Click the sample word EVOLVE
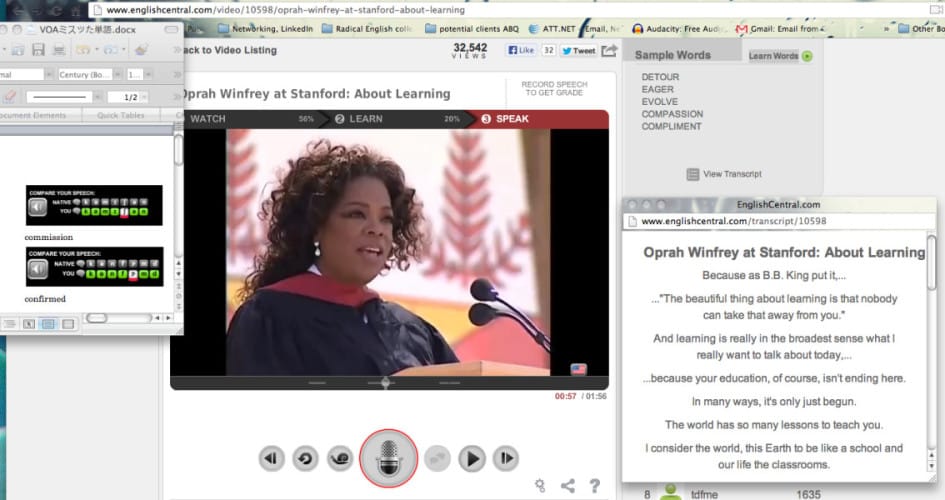Screen dimensions: 945x500 [x=659, y=102]
